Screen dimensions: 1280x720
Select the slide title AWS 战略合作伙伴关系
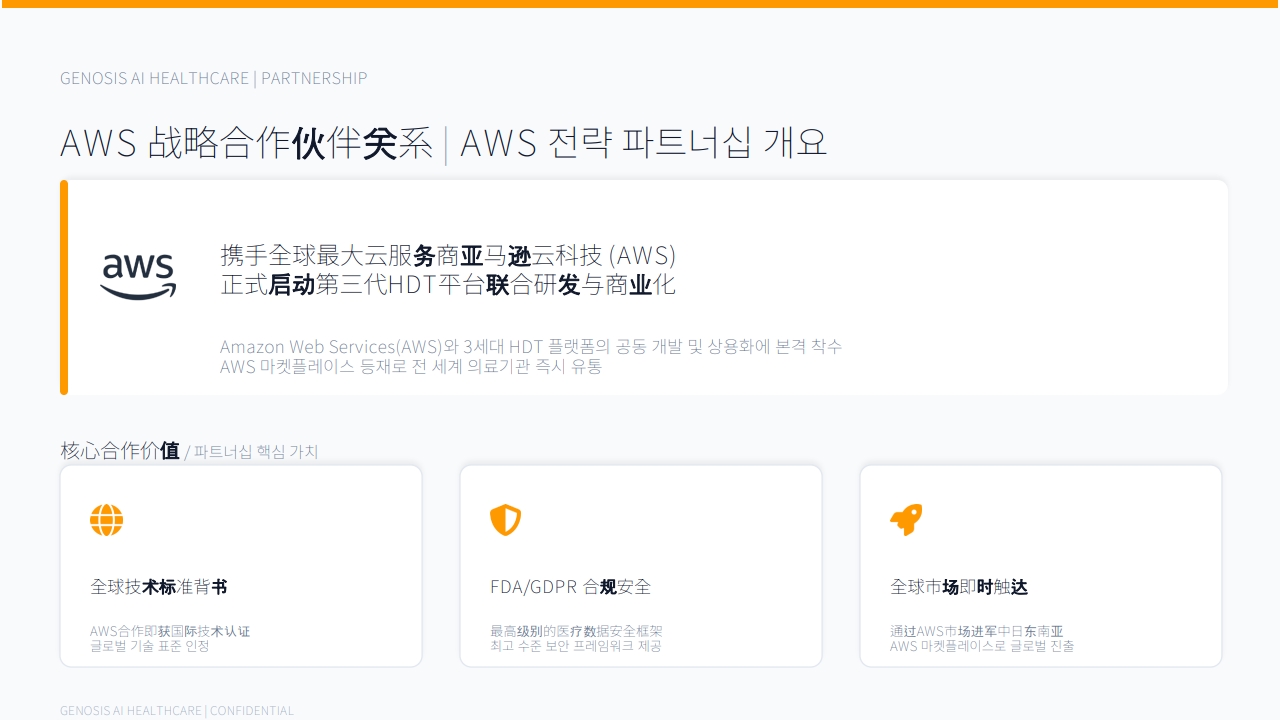[246, 143]
